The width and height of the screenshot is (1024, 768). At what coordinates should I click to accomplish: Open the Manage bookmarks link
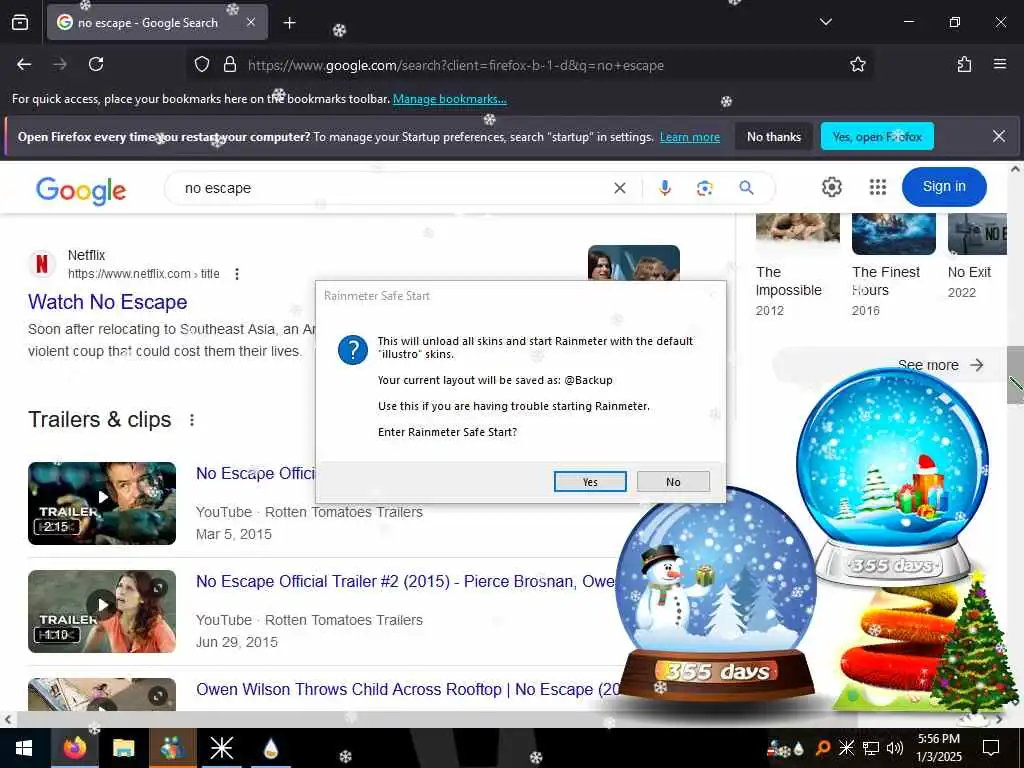449,99
